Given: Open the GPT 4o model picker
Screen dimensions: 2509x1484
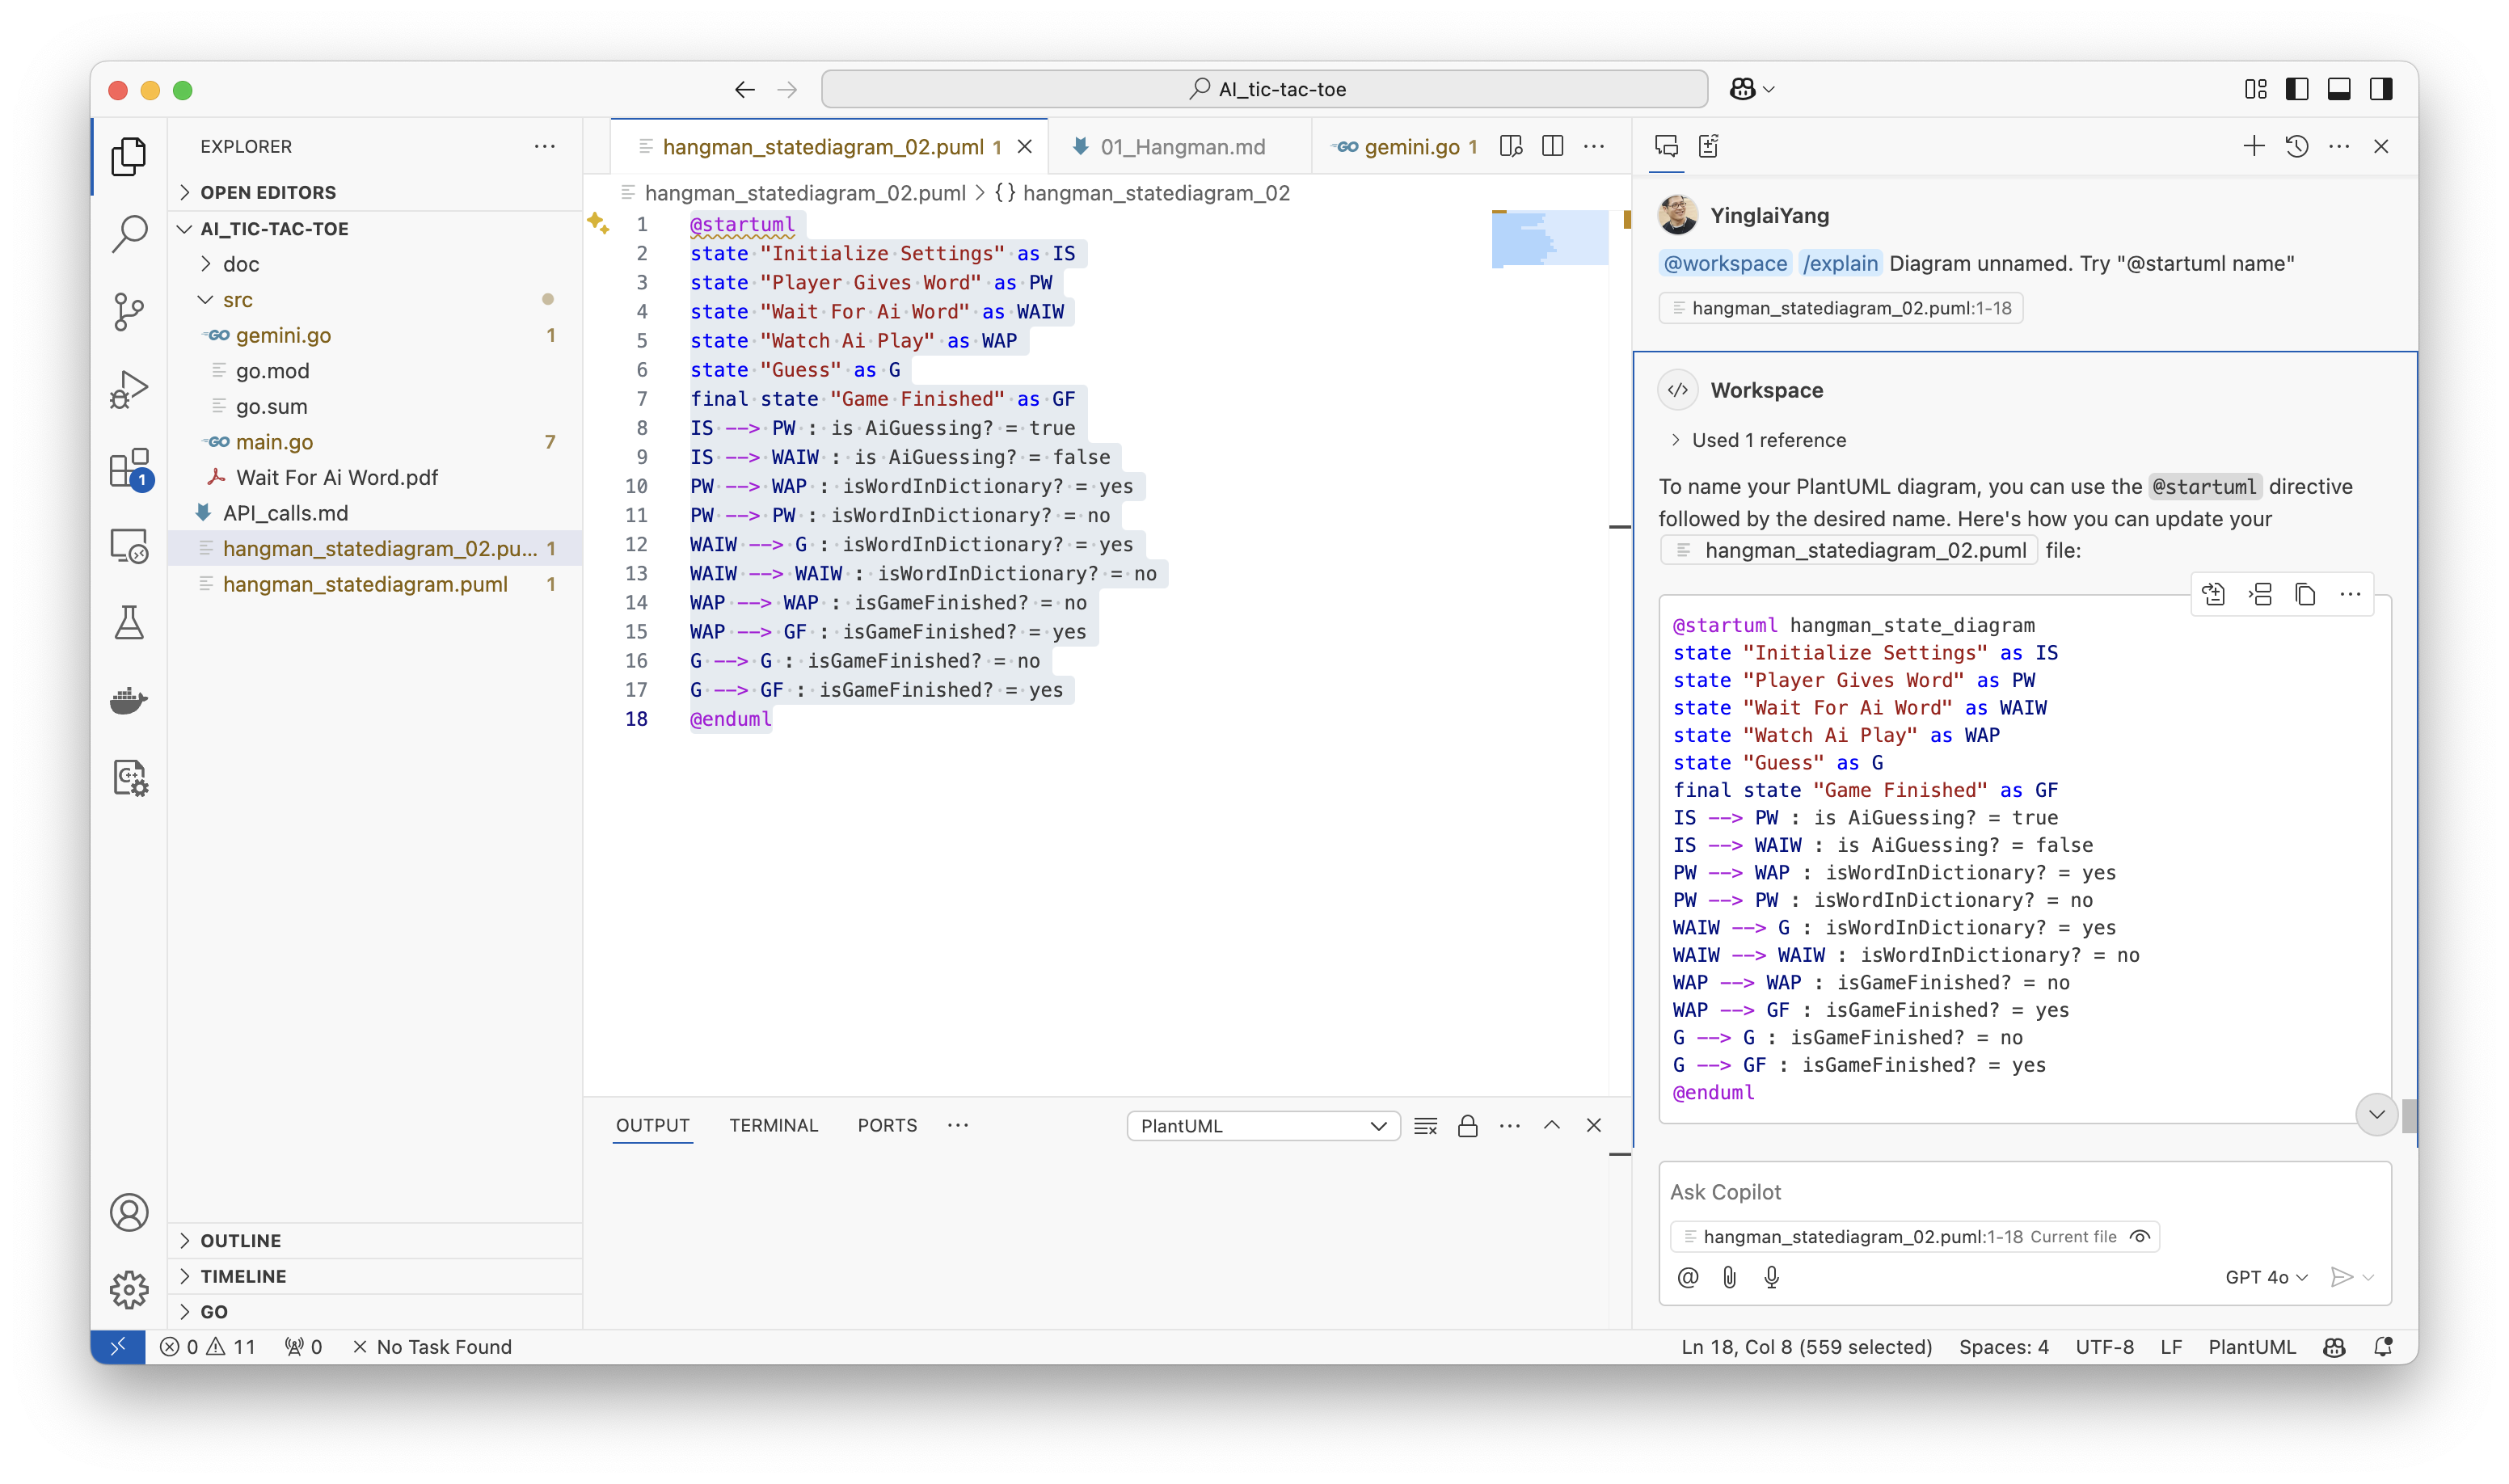Looking at the screenshot, I should [2265, 1277].
